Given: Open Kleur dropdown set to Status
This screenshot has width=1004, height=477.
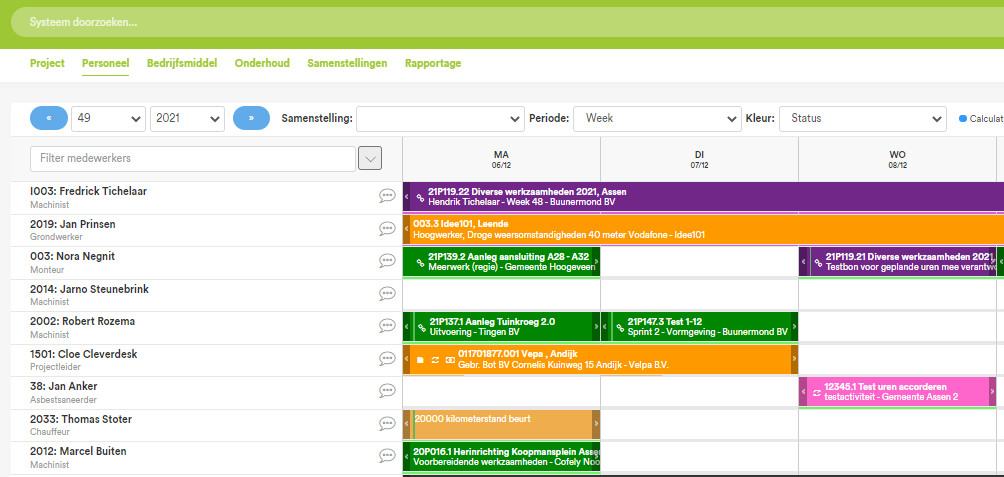Looking at the screenshot, I should [862, 118].
